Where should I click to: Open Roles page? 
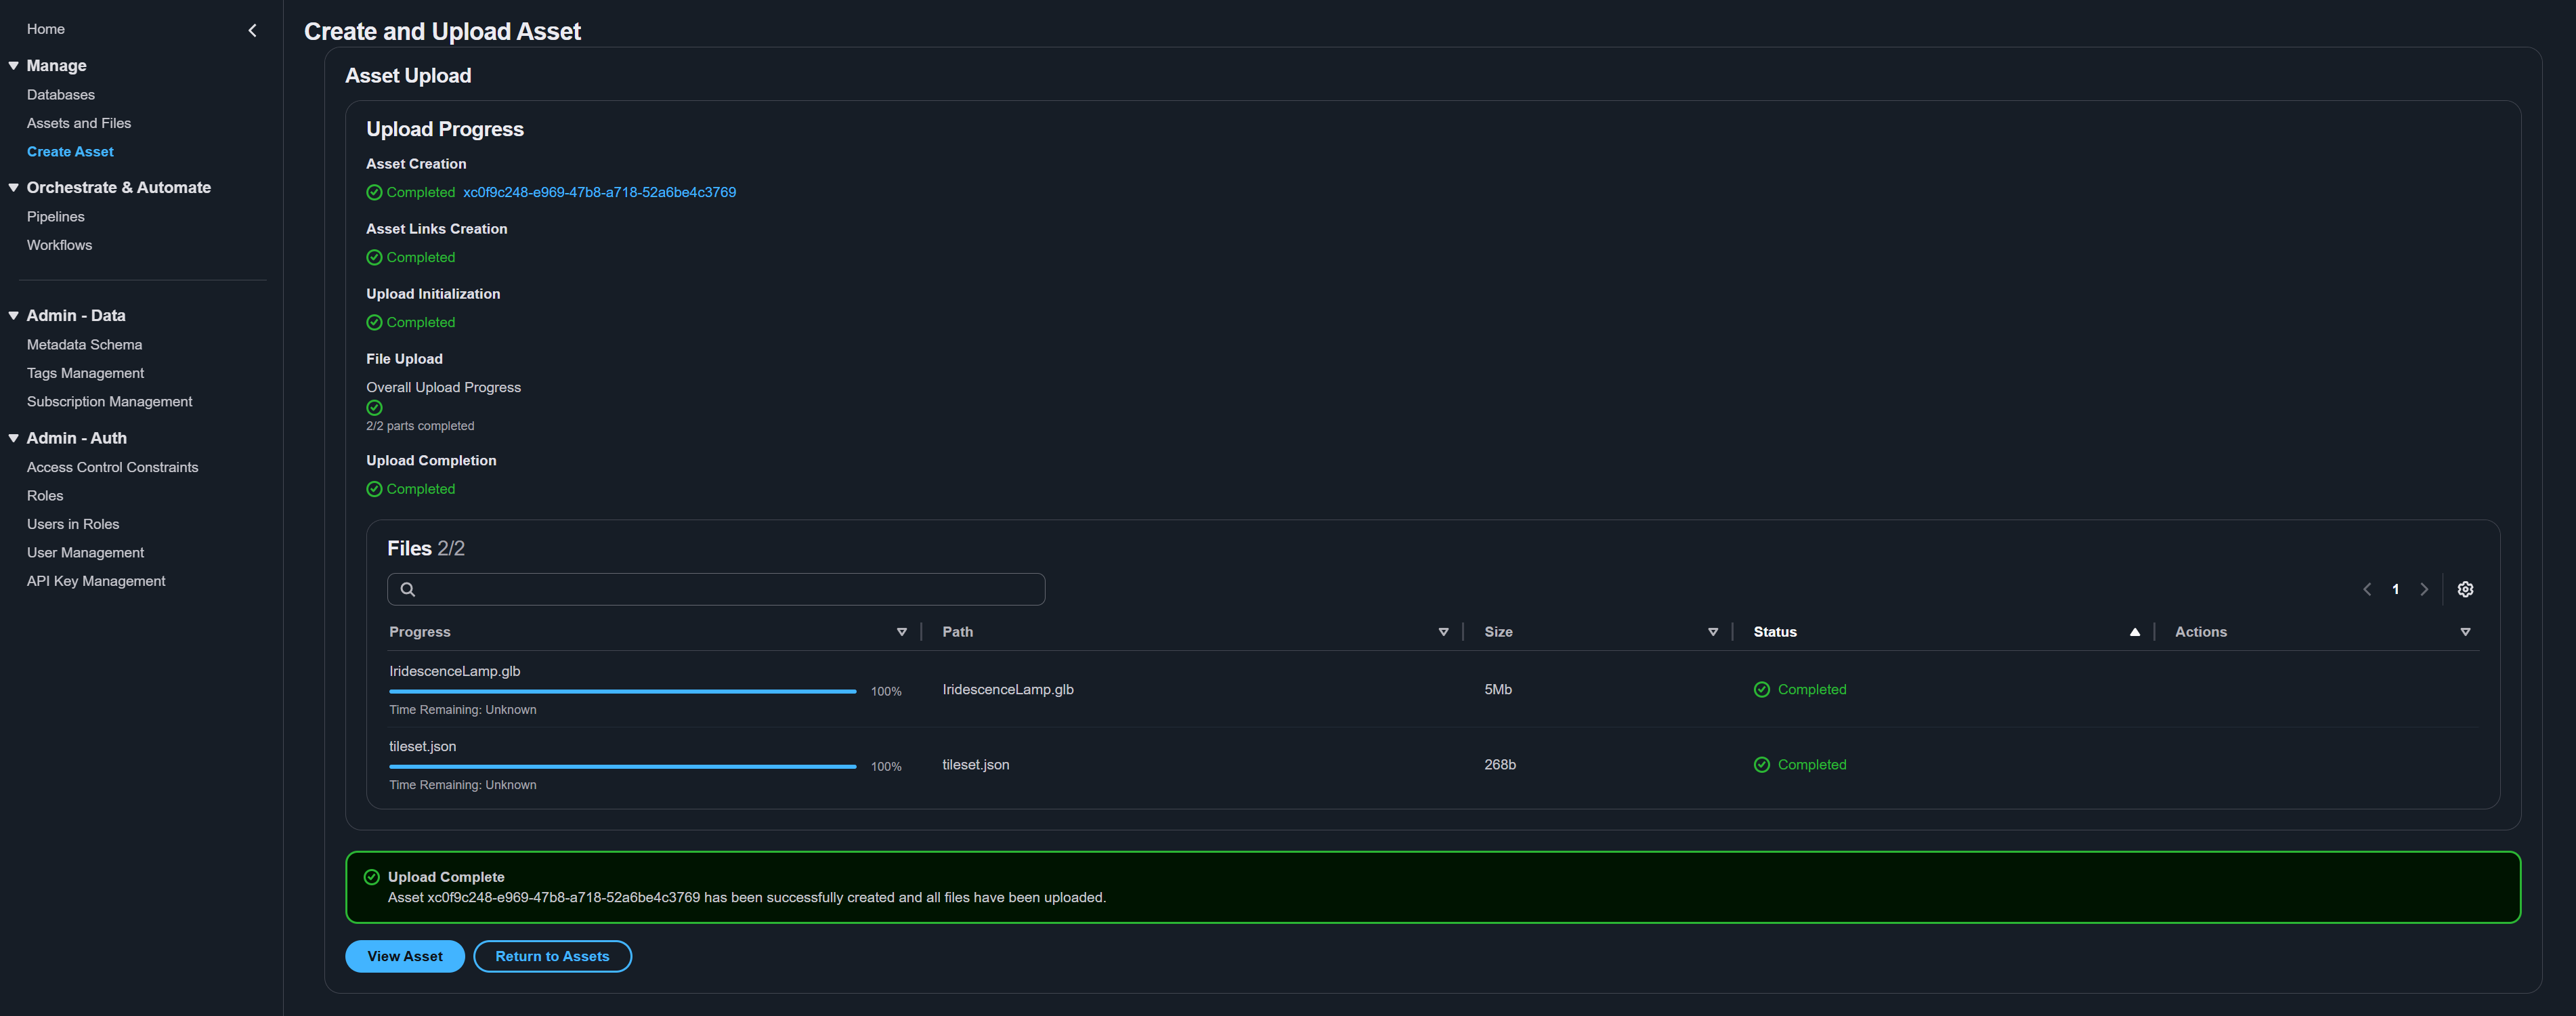click(45, 496)
